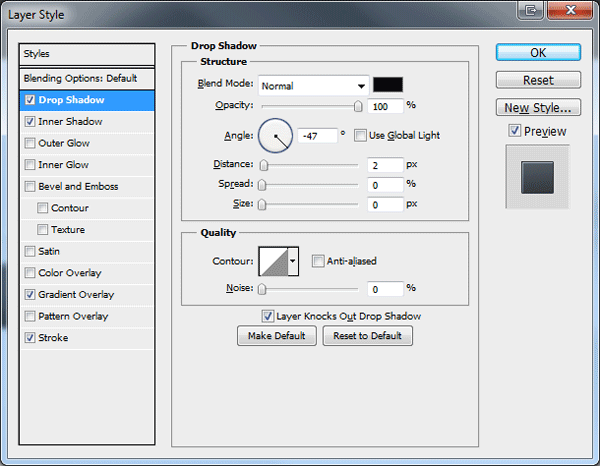Open Blending Options: Default

87,78
